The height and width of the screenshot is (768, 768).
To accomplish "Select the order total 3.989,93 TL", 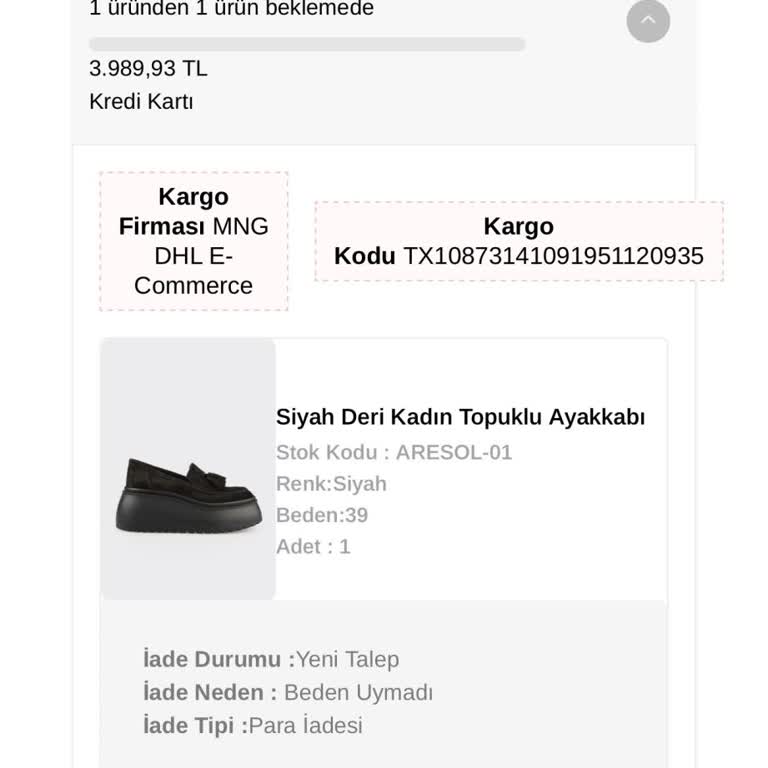I will [x=148, y=69].
